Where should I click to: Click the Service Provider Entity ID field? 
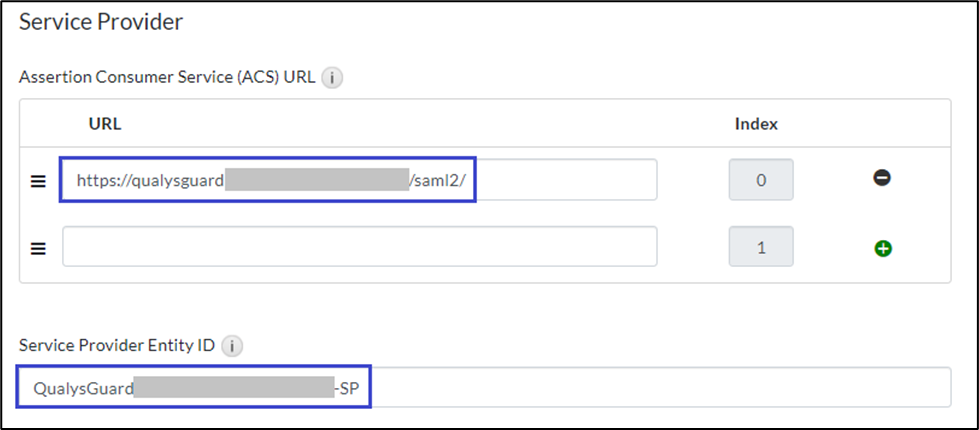[650, 388]
